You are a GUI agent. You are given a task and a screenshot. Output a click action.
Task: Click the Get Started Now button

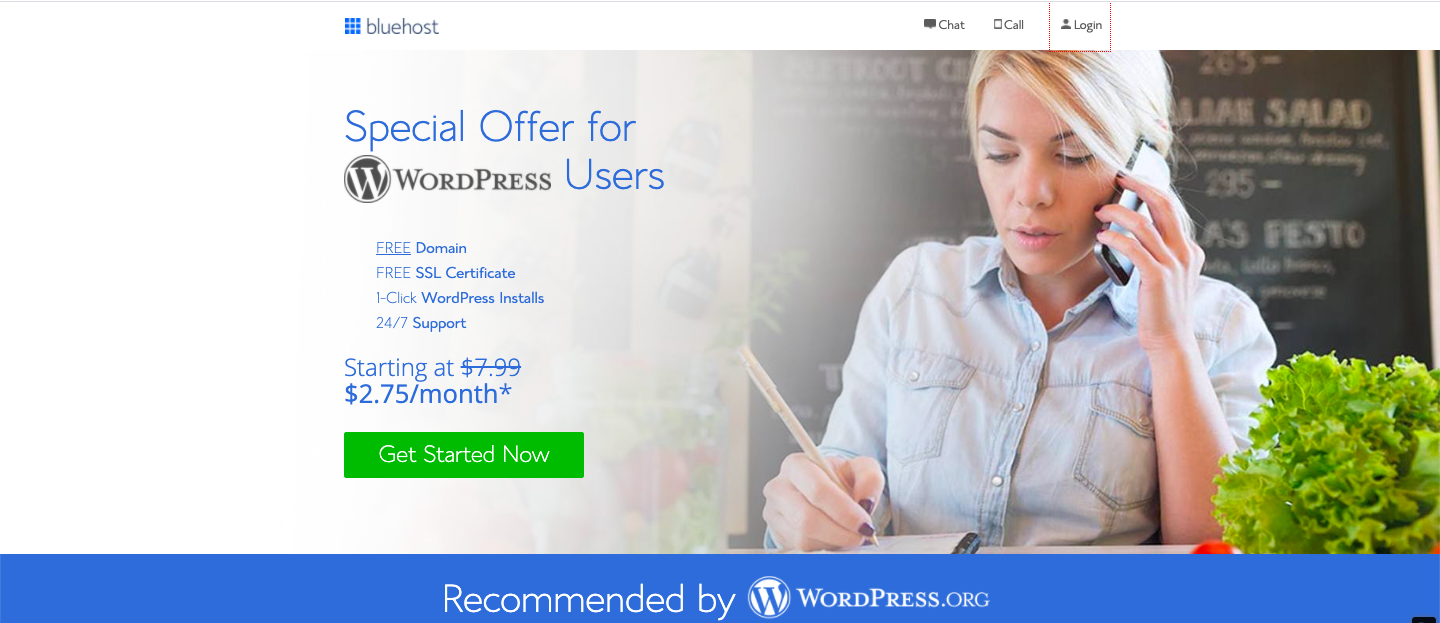(x=464, y=455)
